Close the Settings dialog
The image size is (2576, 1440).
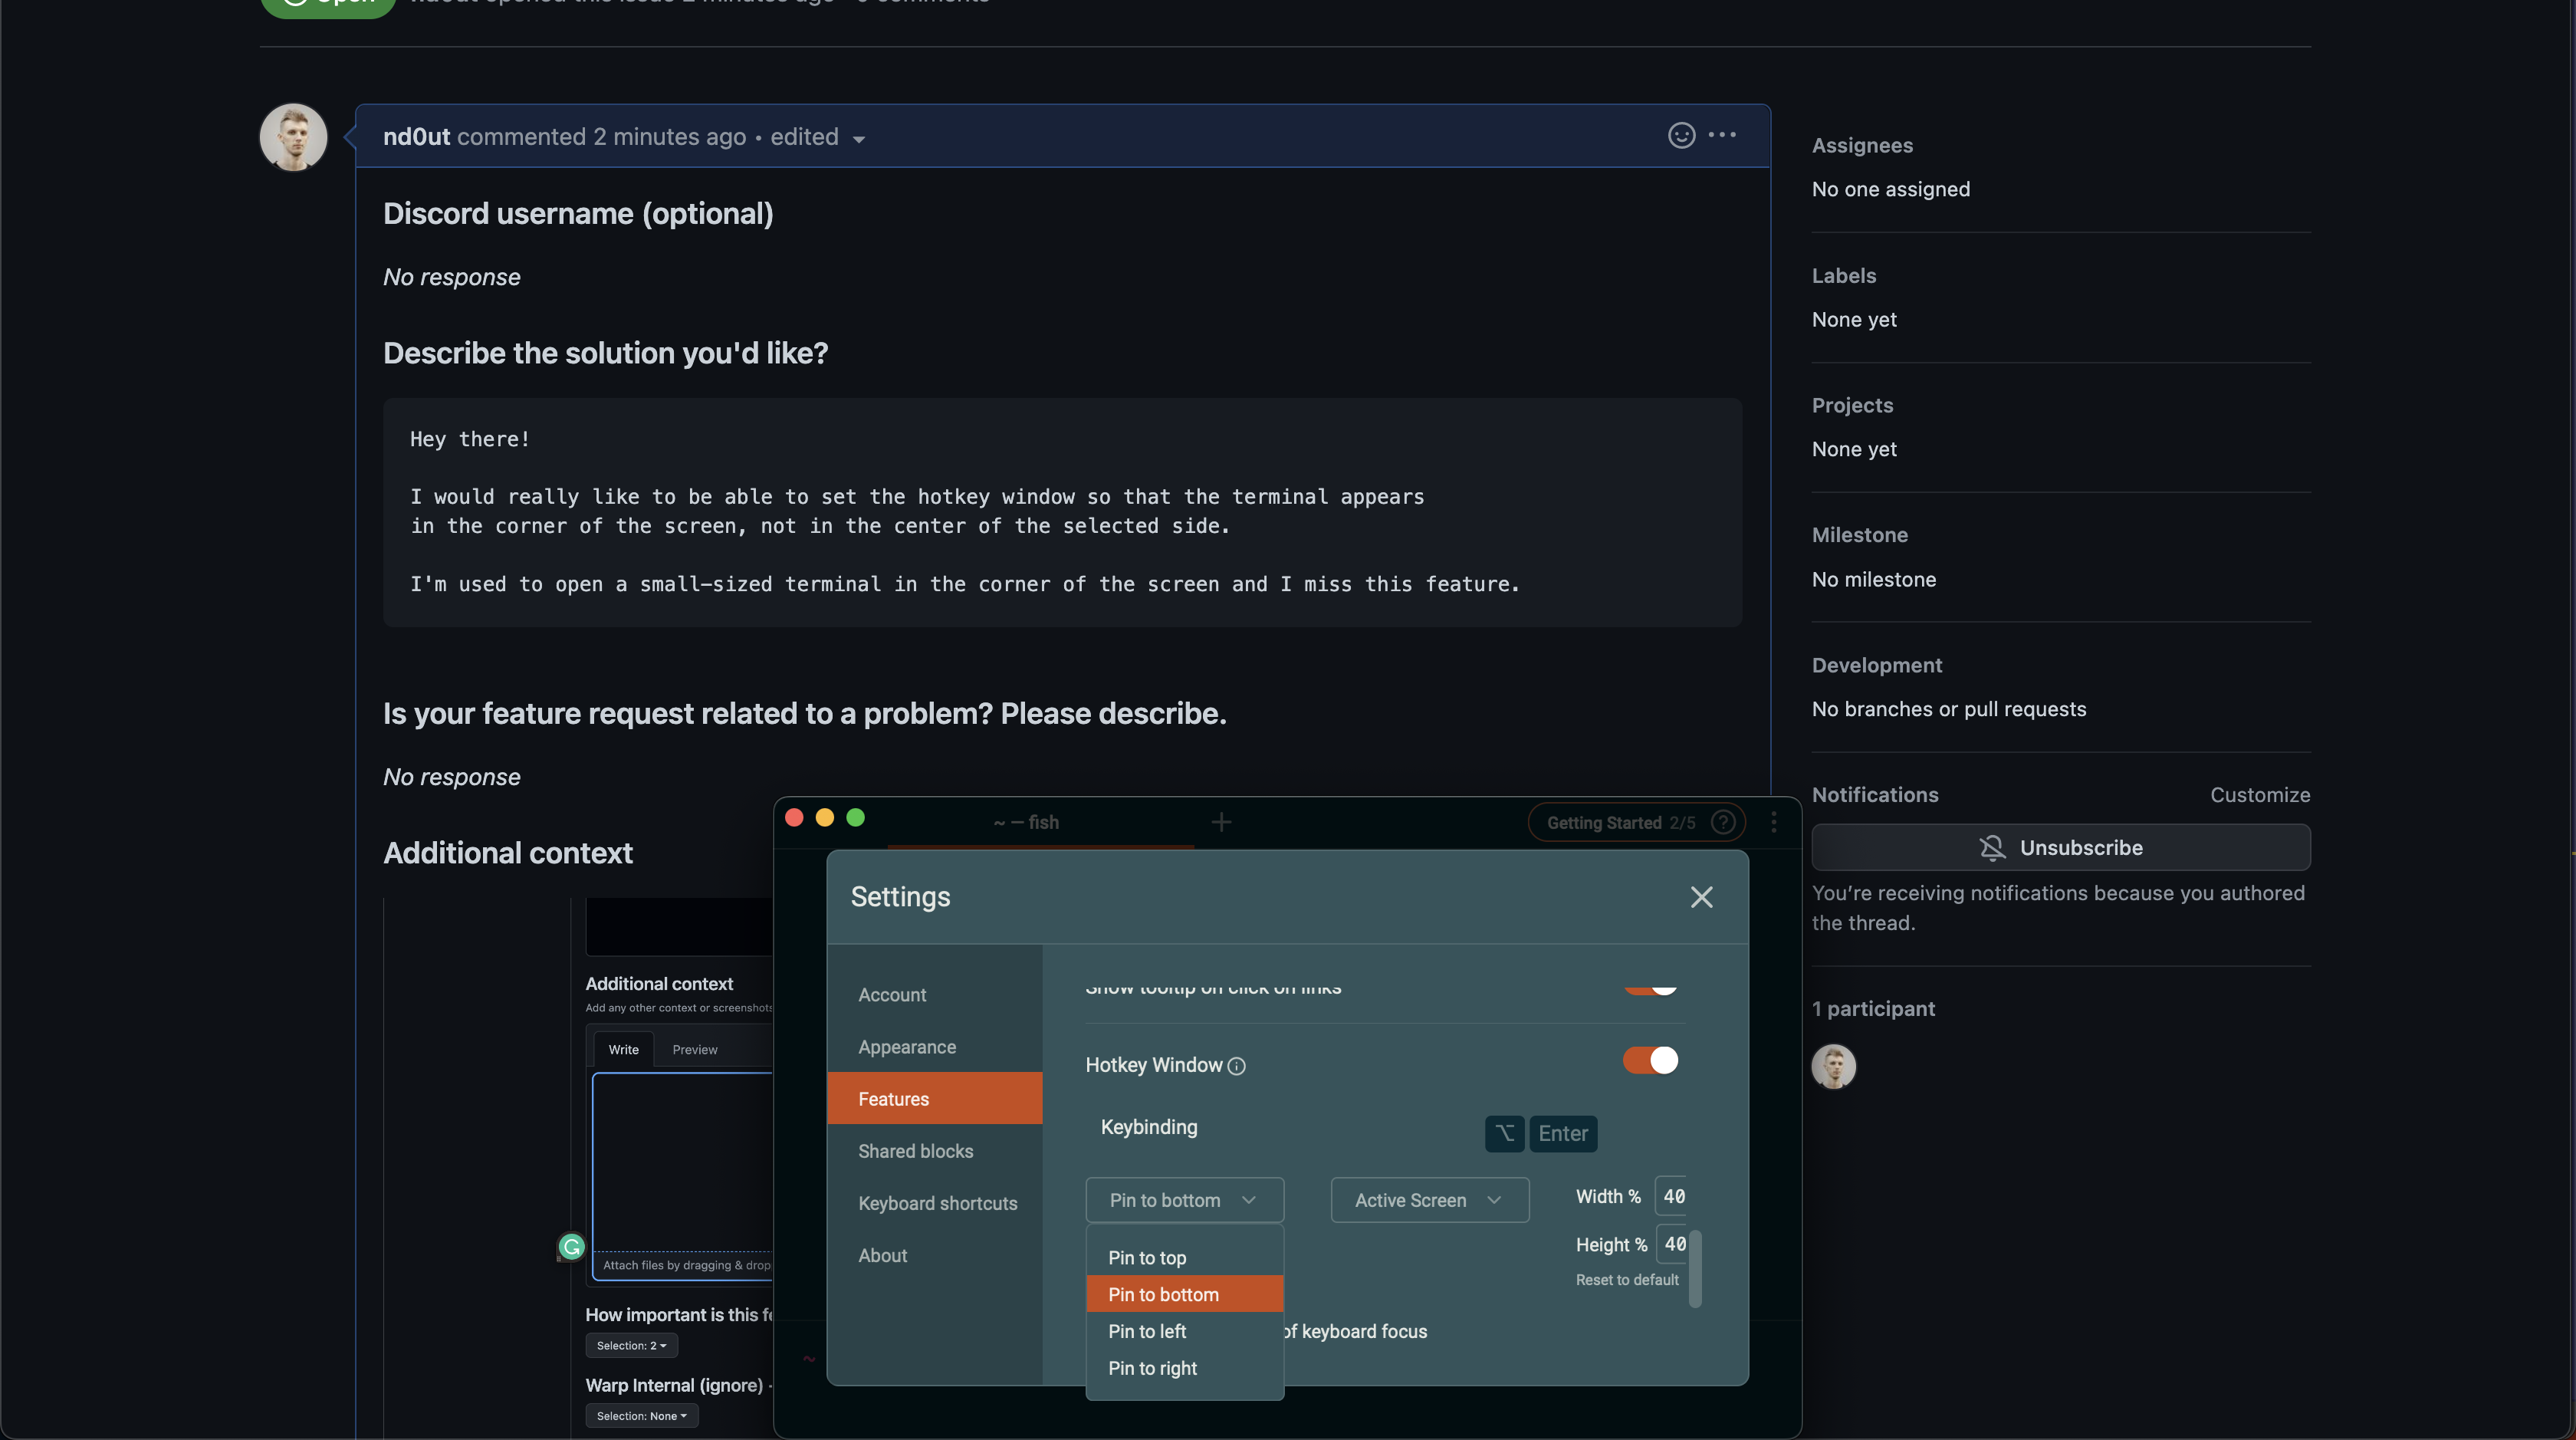click(x=1701, y=897)
